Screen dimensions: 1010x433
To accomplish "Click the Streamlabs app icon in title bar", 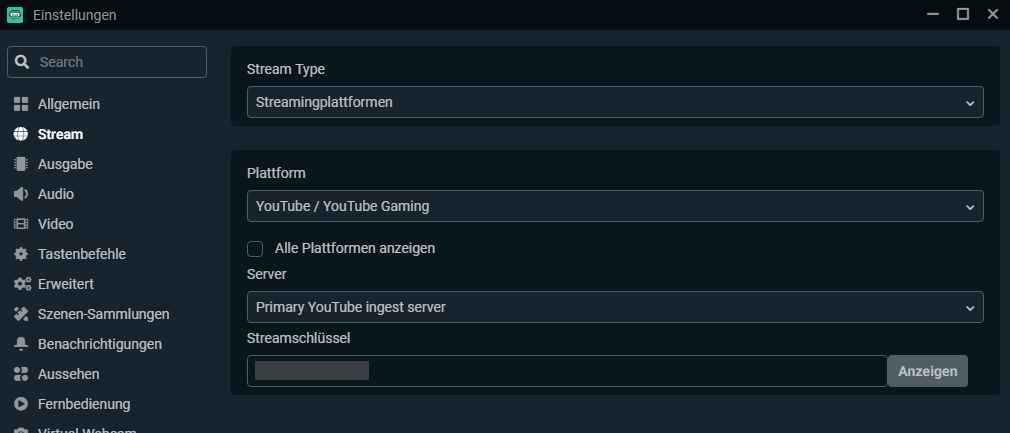I will coord(15,15).
